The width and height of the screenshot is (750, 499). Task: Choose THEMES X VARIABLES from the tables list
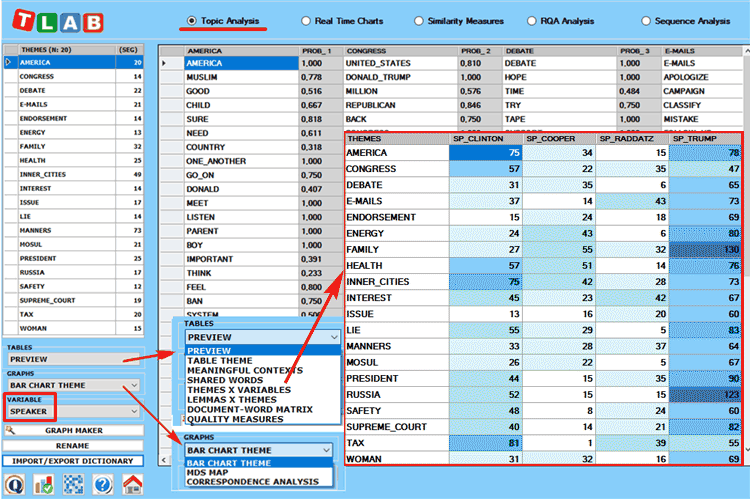[x=239, y=390]
